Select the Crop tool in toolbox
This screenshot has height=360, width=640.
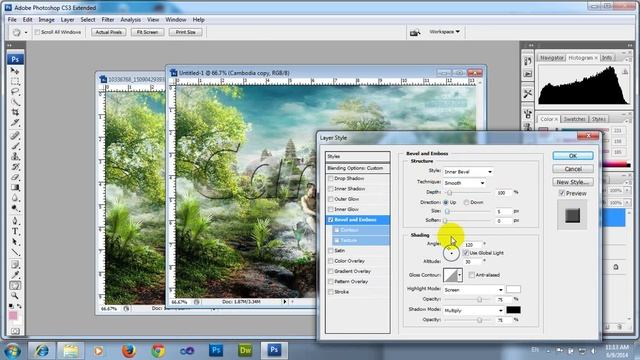tap(15, 112)
